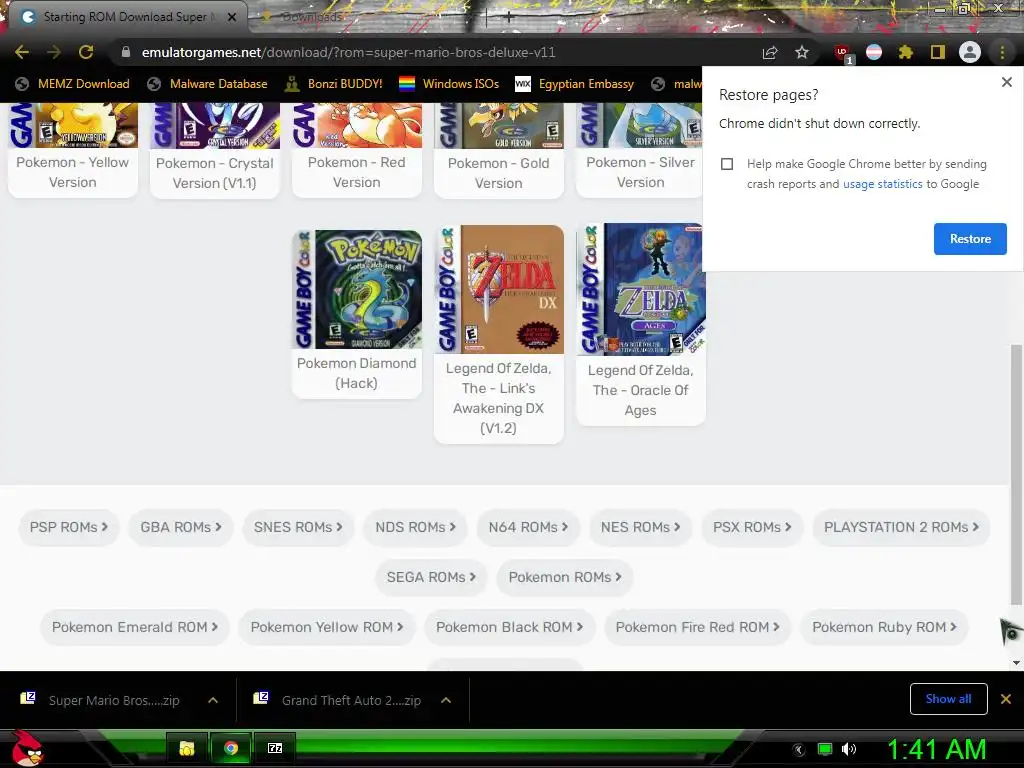Browse Pokemon ROMs category
The height and width of the screenshot is (768, 1024).
click(x=565, y=577)
